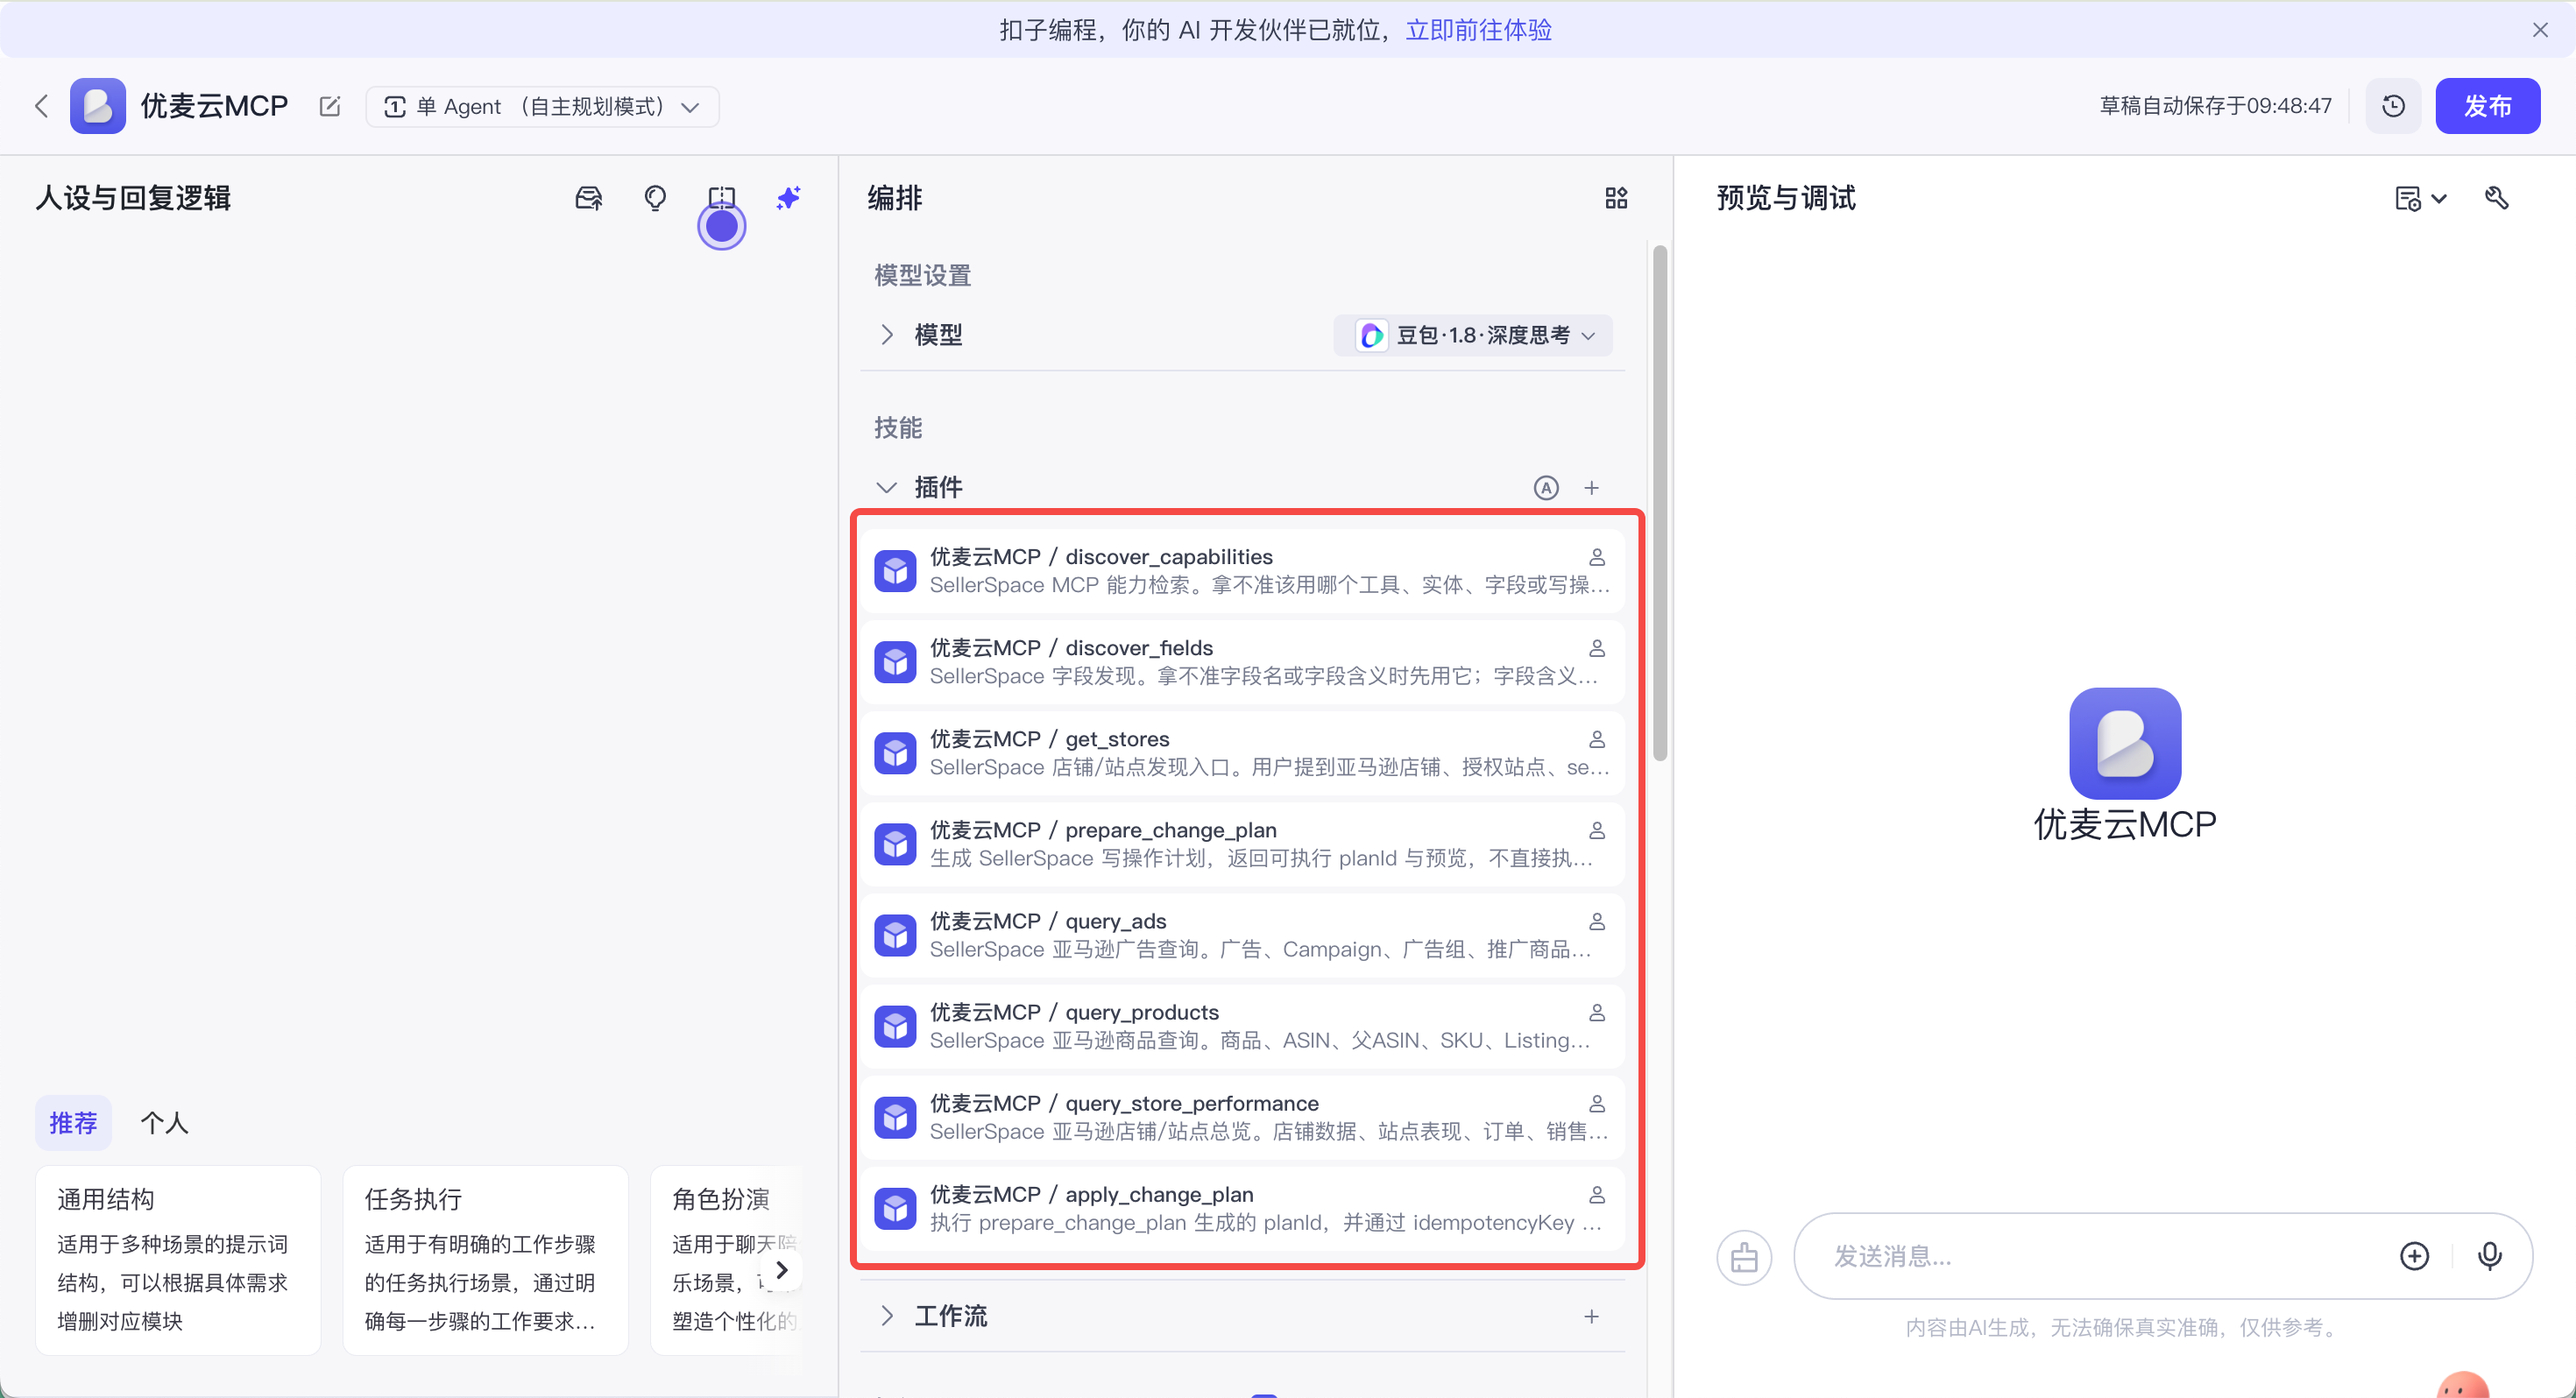Switch the 编排 layout grid icon

1616,198
